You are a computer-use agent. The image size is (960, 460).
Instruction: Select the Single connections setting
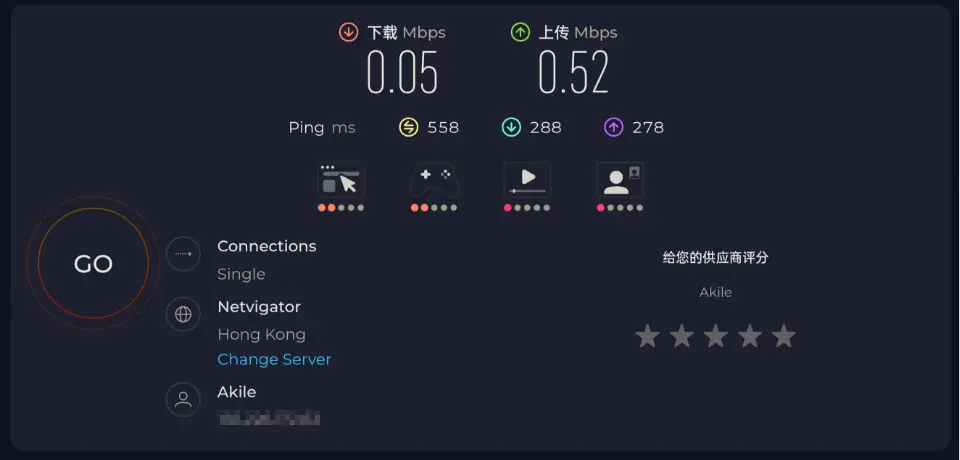click(x=241, y=274)
